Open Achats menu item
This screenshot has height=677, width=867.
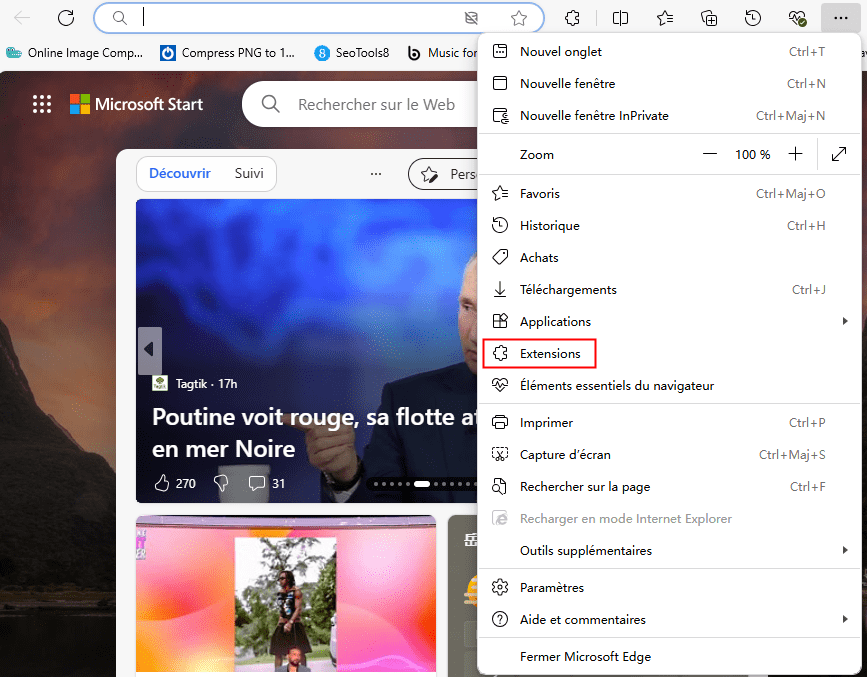669,258
